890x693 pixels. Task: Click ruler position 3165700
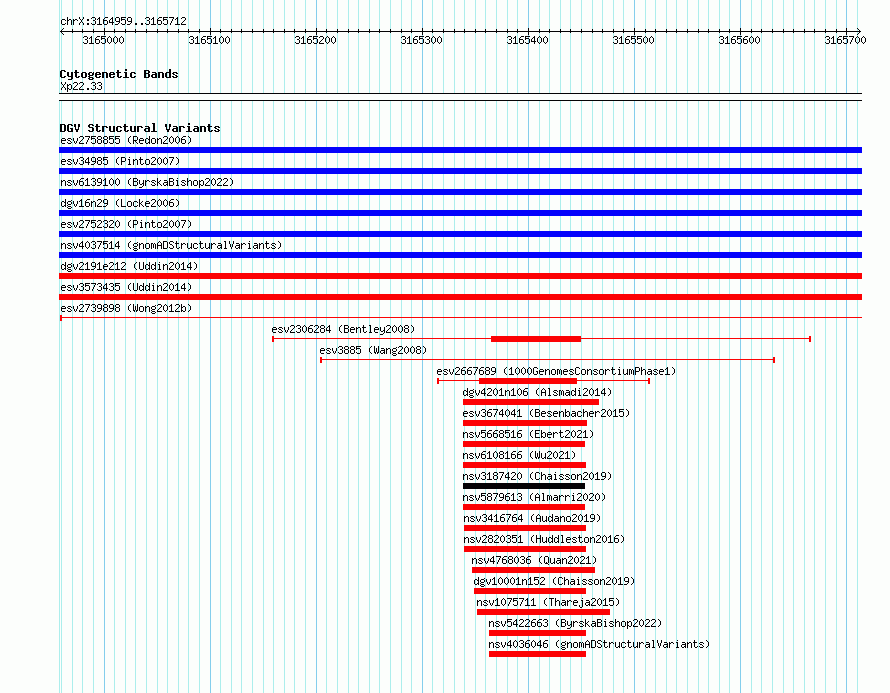point(846,40)
